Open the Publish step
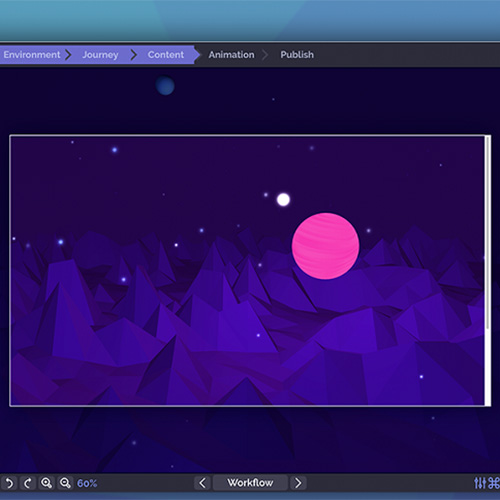The image size is (500, 500). [x=297, y=55]
